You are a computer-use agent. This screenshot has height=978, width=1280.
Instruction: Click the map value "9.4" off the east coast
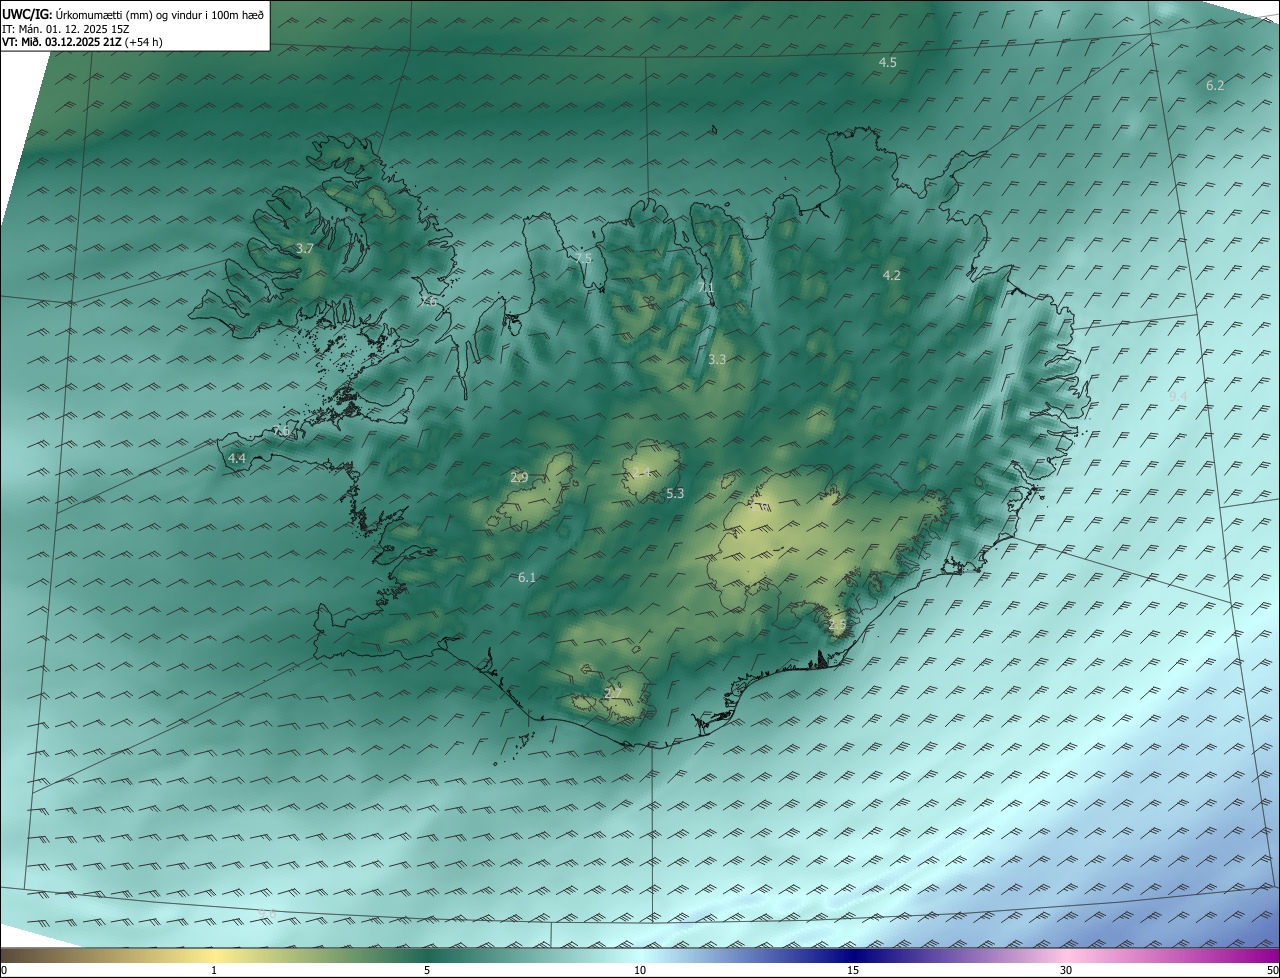1178,396
